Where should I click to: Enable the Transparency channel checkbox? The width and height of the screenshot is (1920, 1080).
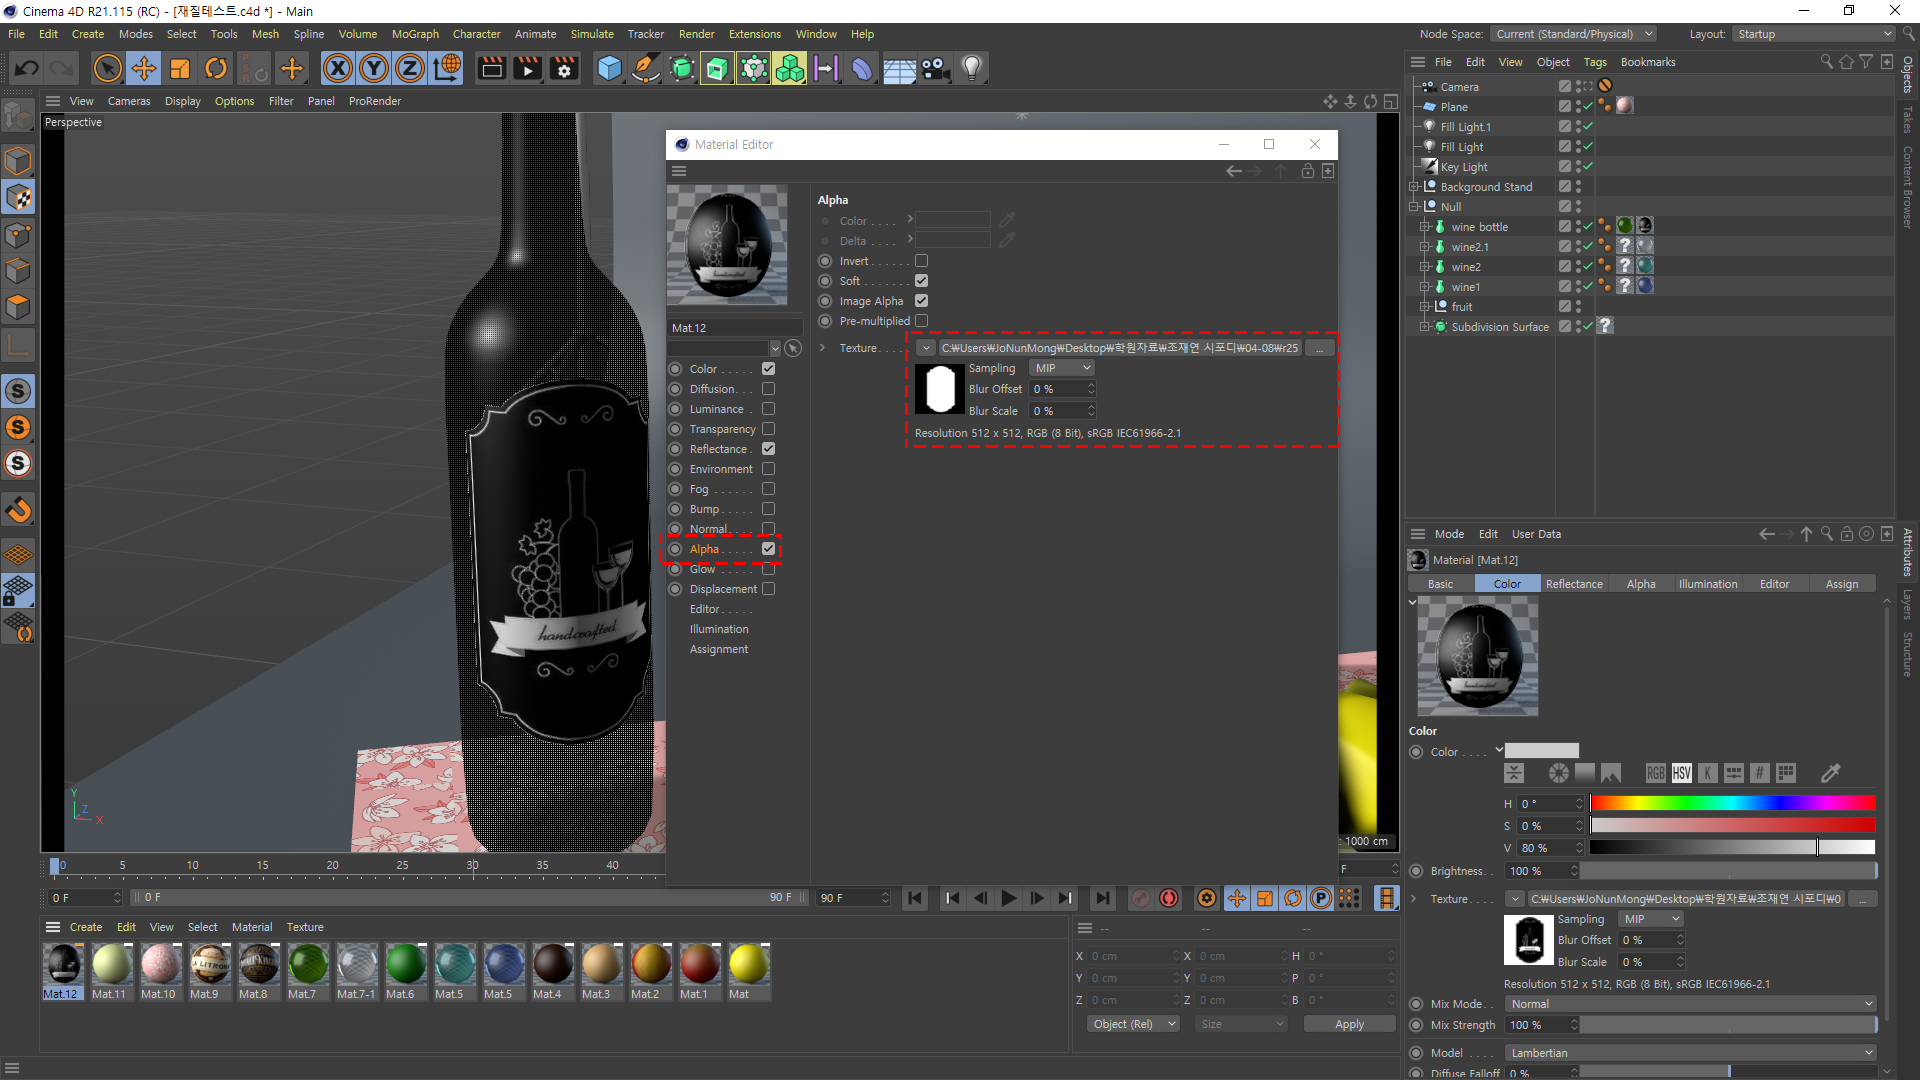click(768, 429)
